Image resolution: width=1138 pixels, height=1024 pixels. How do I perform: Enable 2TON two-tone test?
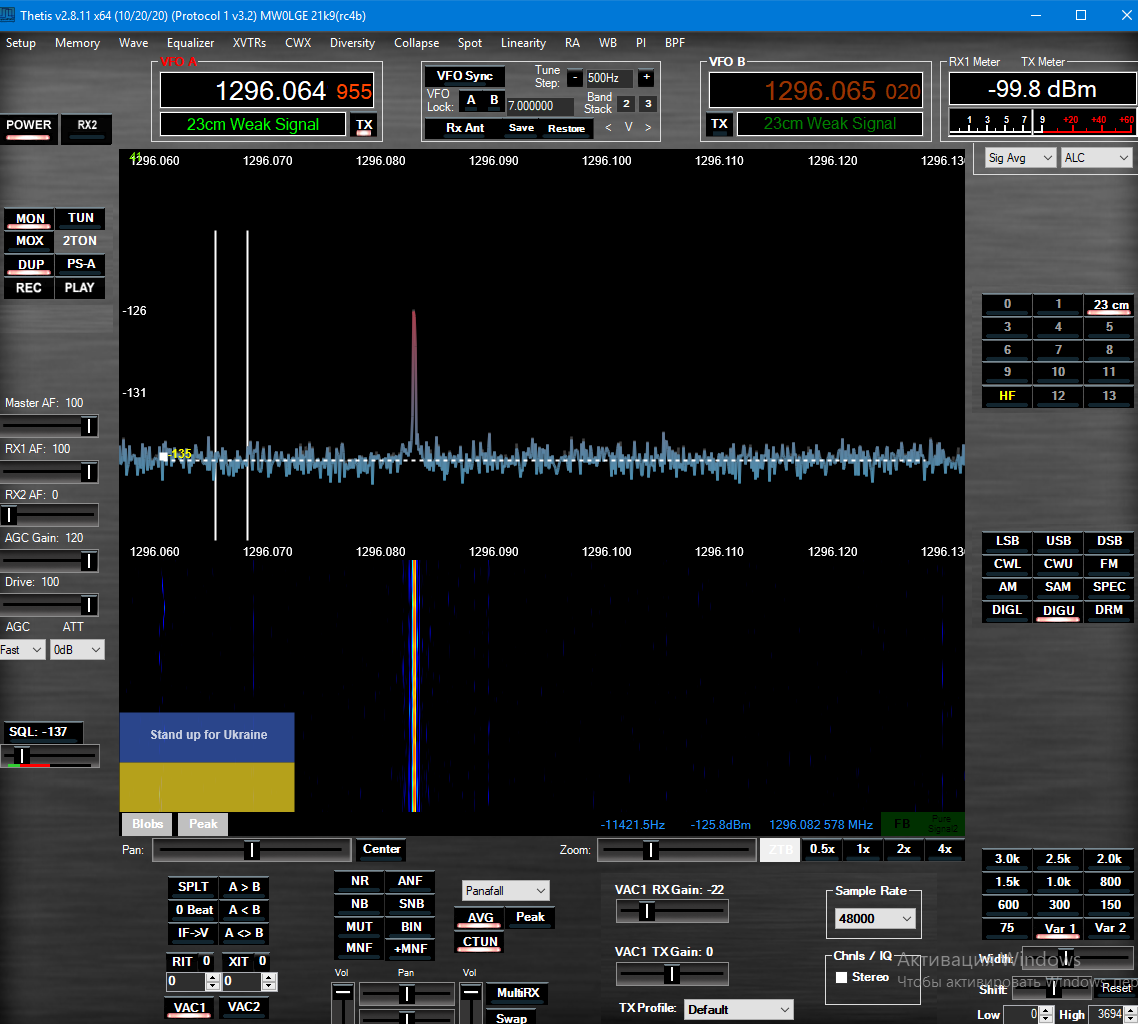80,241
